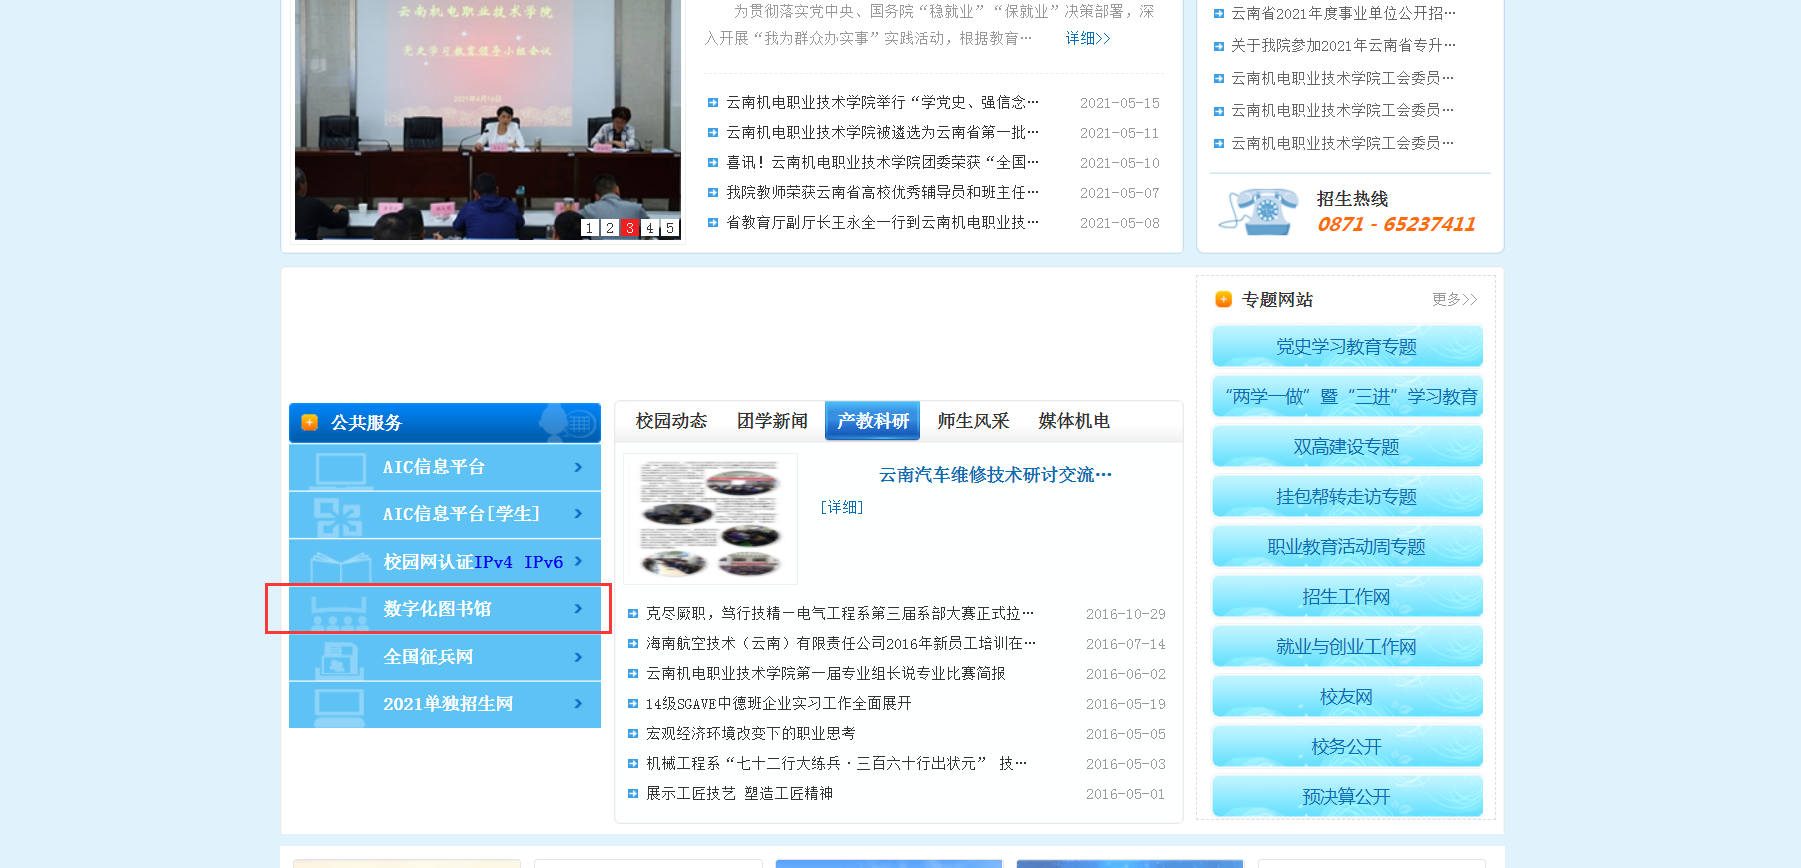The width and height of the screenshot is (1801, 868).
Task: Click the 校园网认证 book icon
Action: [x=339, y=563]
